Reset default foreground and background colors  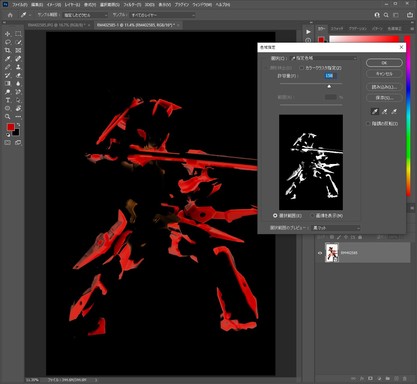[x=8, y=135]
